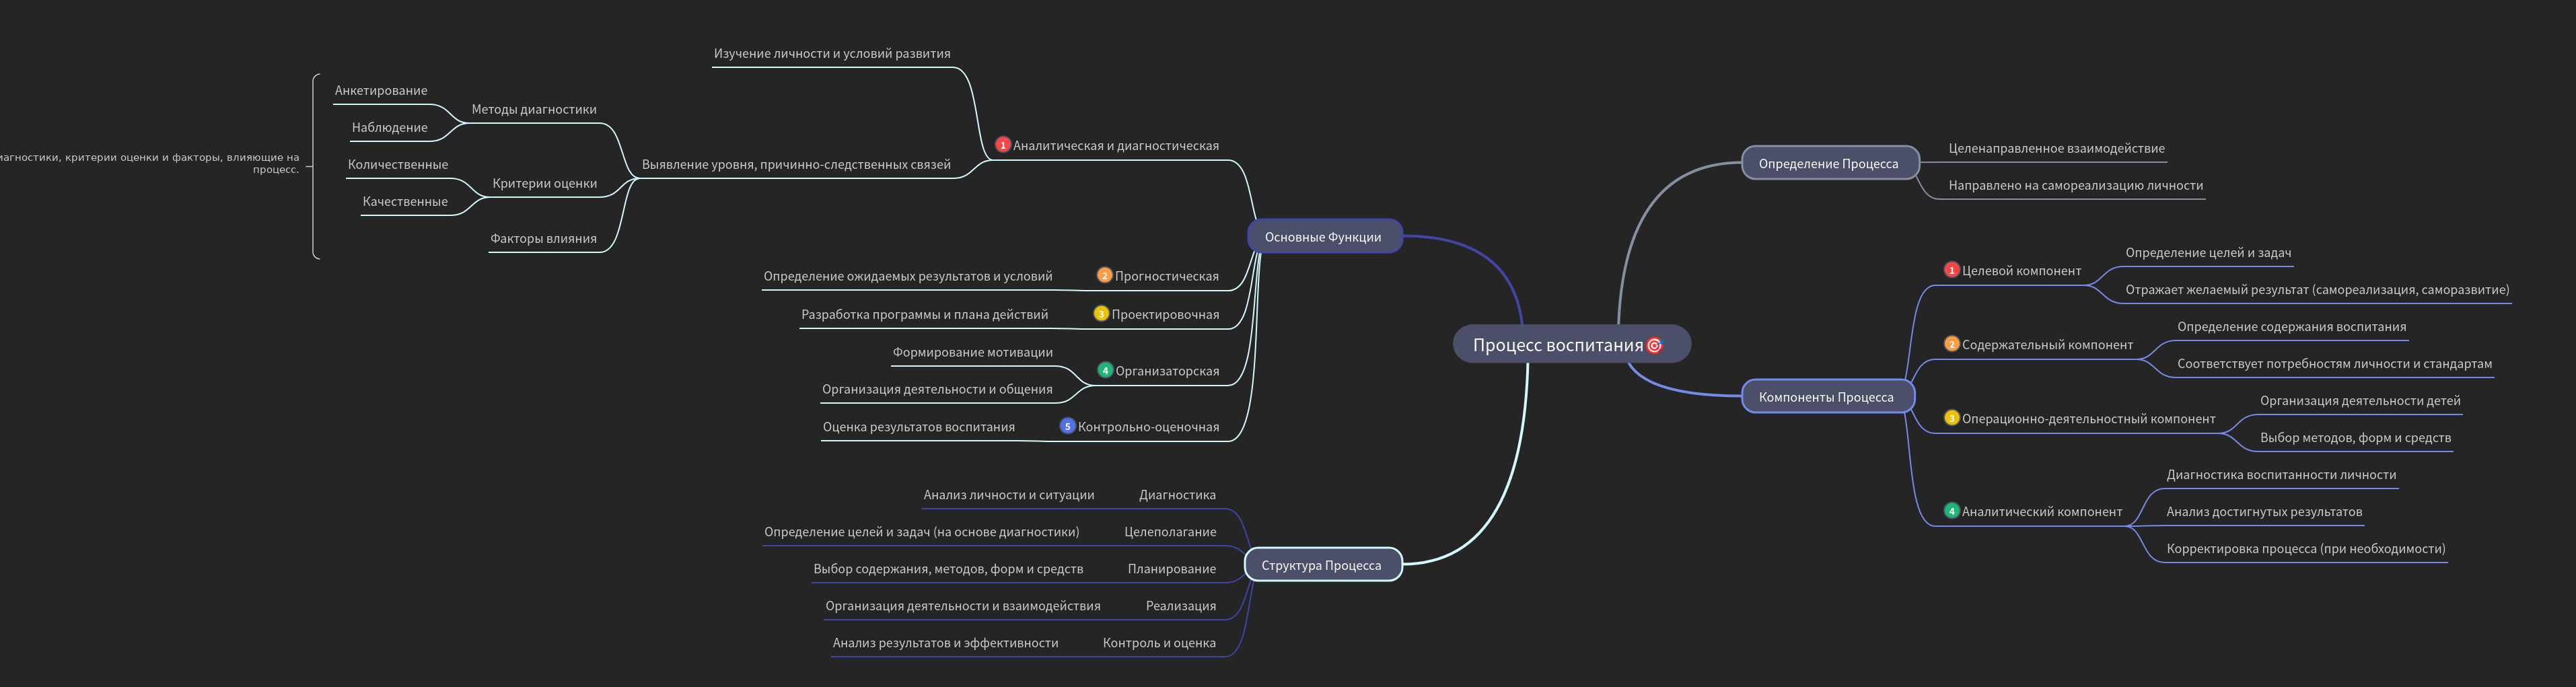
Task: Select the "Основные Функции" branch node
Action: [1324, 237]
